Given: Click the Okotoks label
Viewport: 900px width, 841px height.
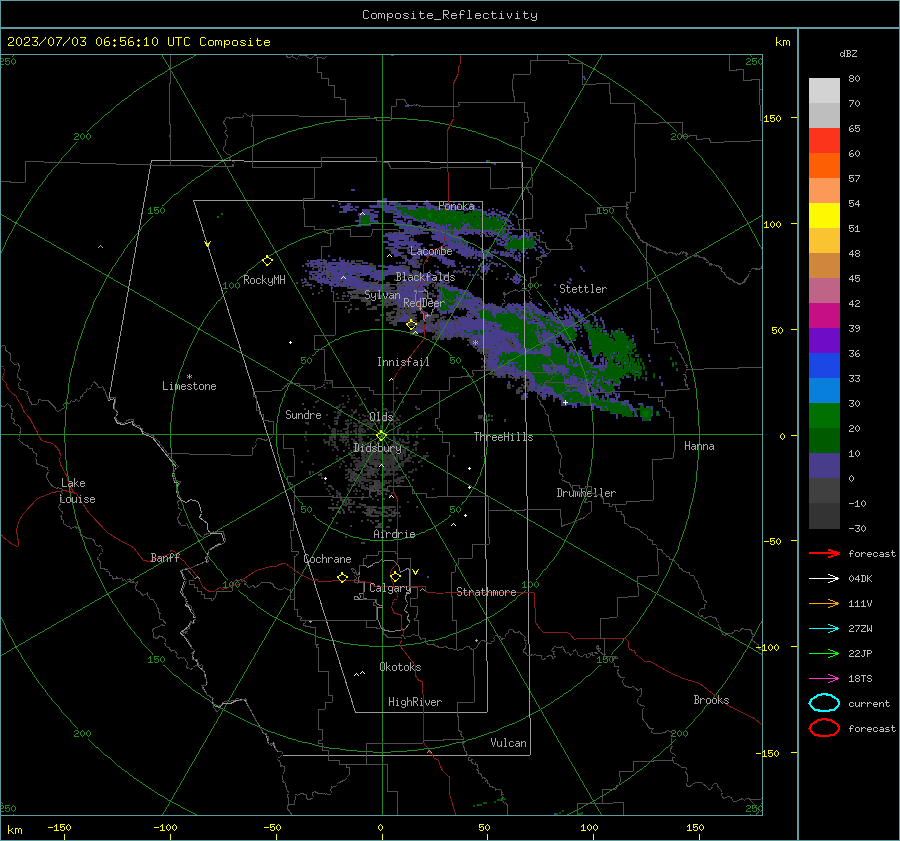Looking at the screenshot, I should pos(400,667).
